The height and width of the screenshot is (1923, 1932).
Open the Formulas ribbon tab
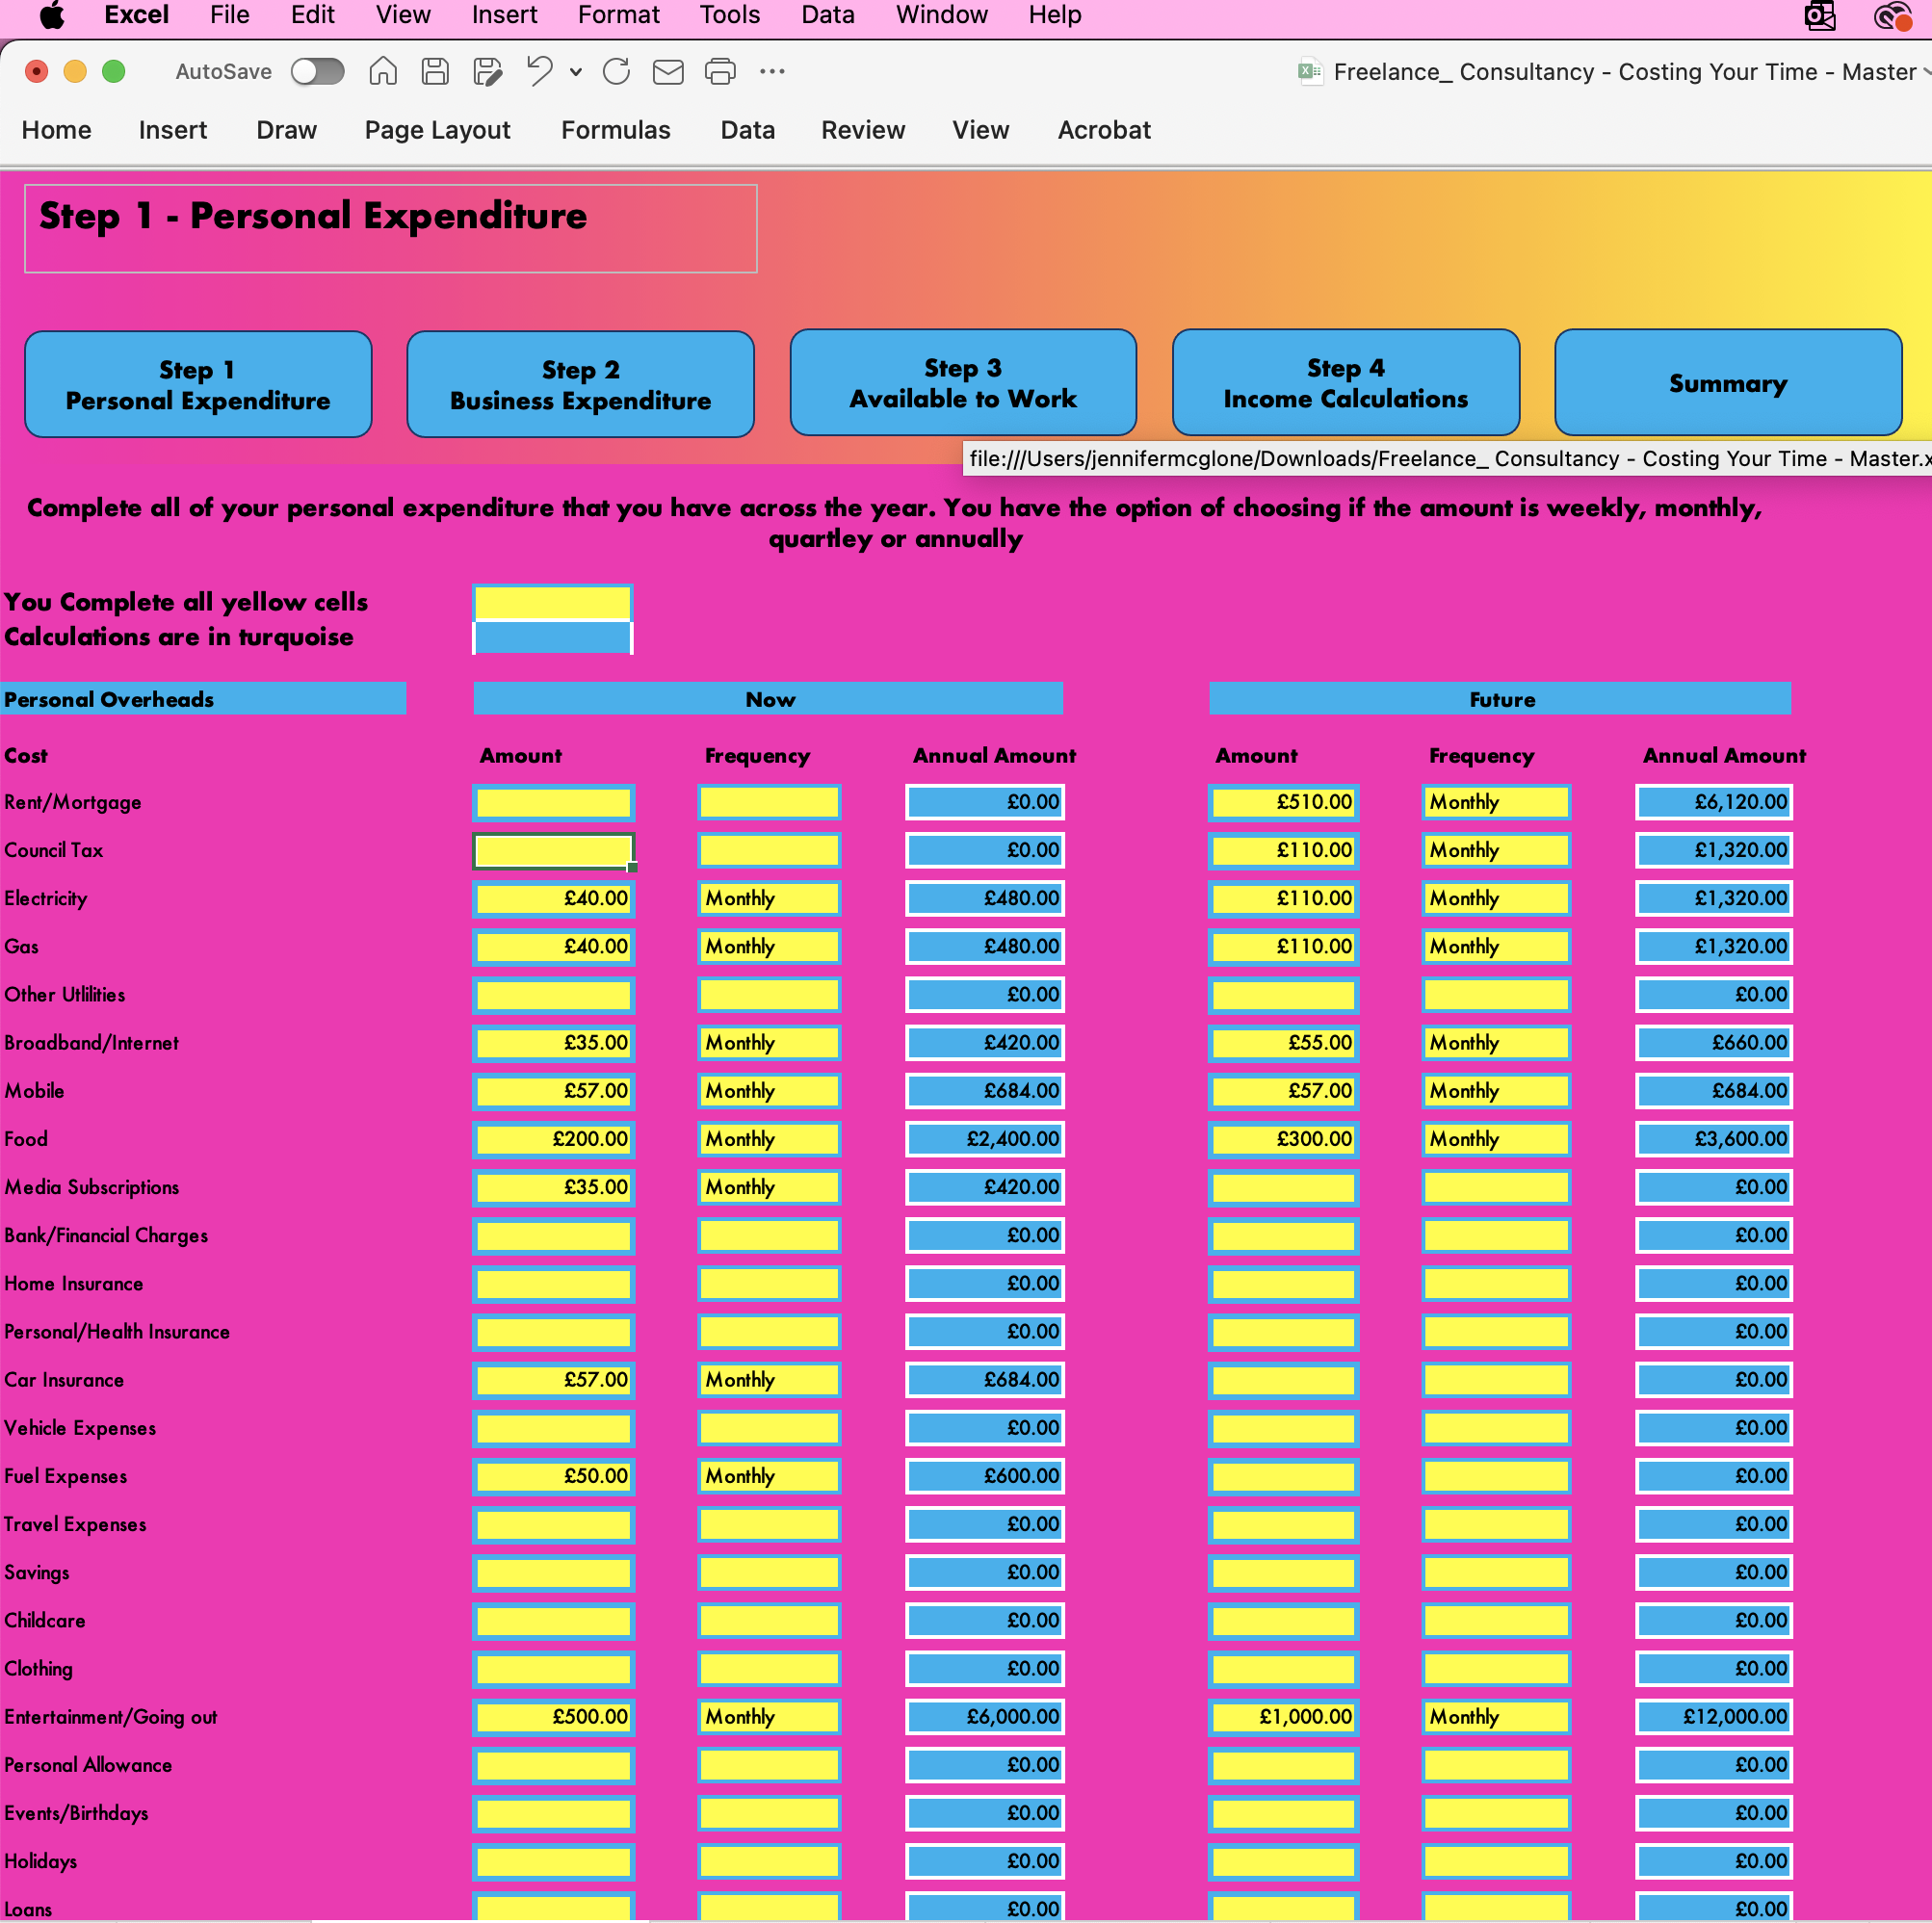click(x=615, y=130)
